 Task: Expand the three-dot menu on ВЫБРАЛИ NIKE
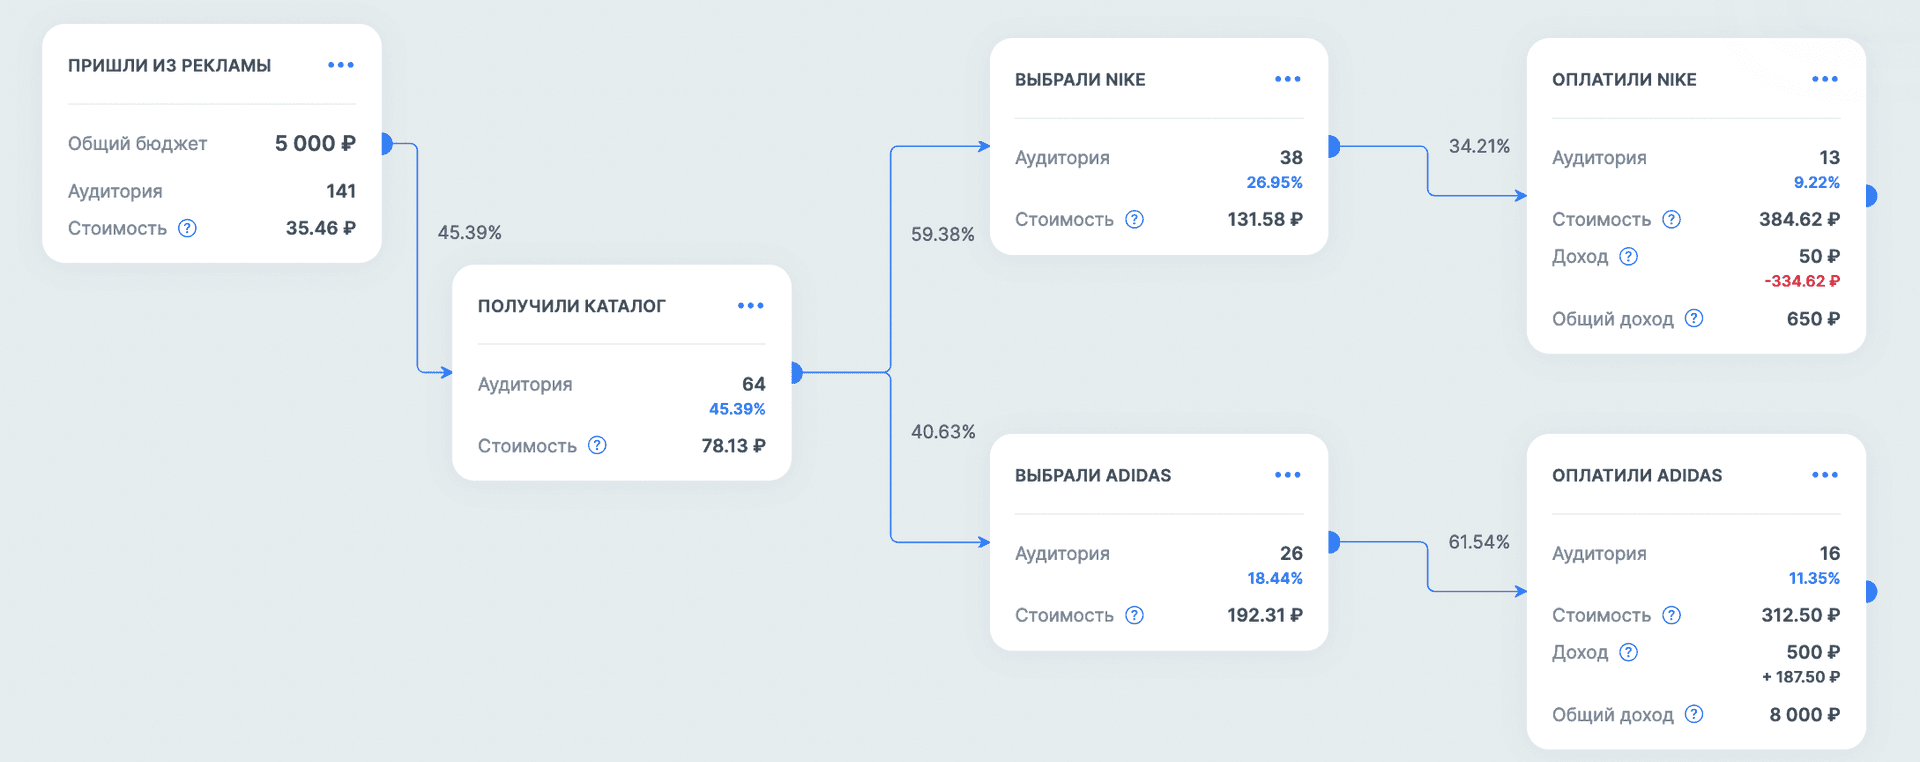click(1287, 79)
